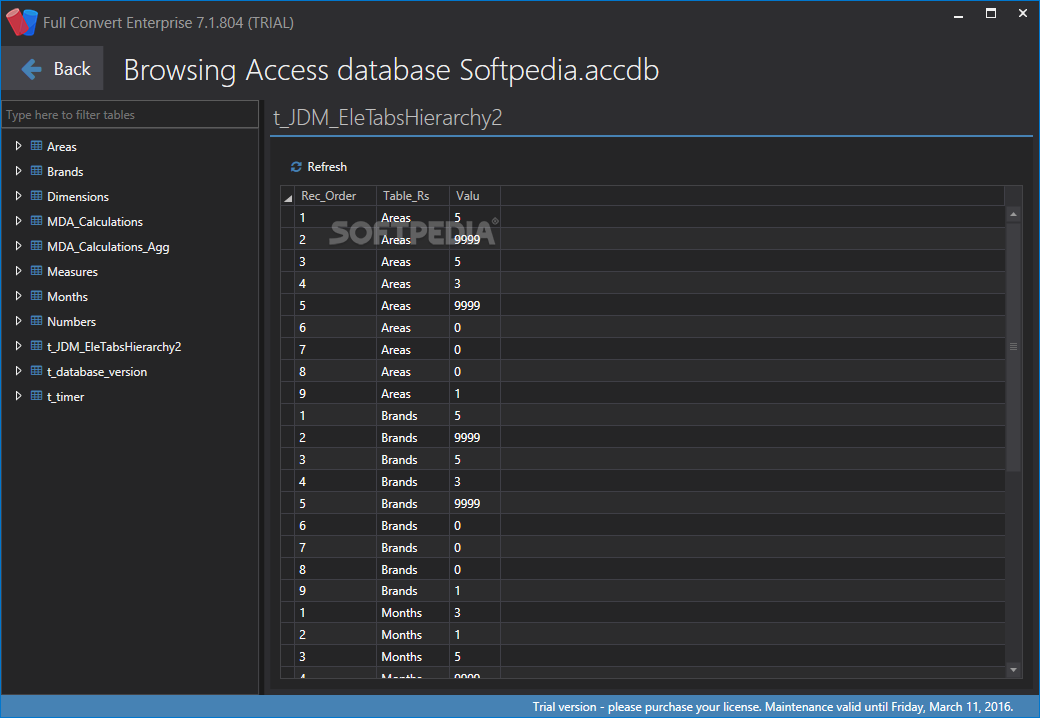Expand the t_database_version node
1040x718 pixels.
coord(19,371)
